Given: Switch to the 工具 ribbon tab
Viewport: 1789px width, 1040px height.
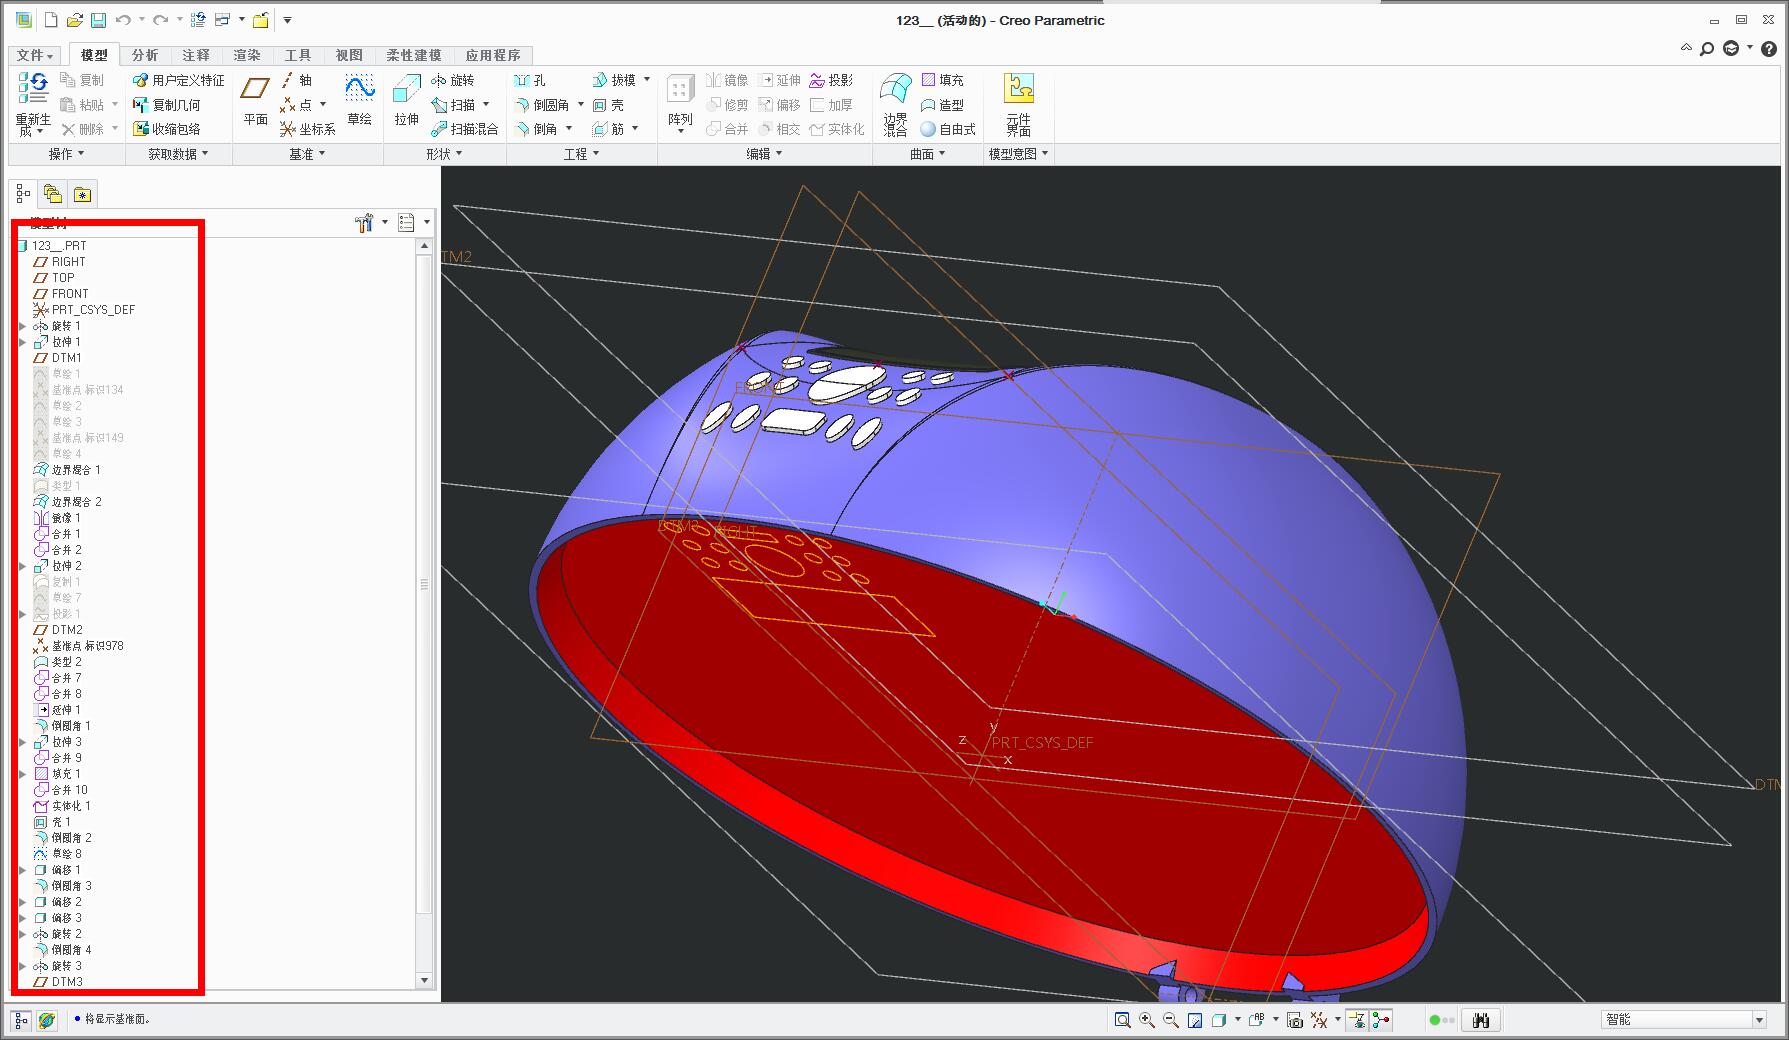Looking at the screenshot, I should click(x=298, y=55).
